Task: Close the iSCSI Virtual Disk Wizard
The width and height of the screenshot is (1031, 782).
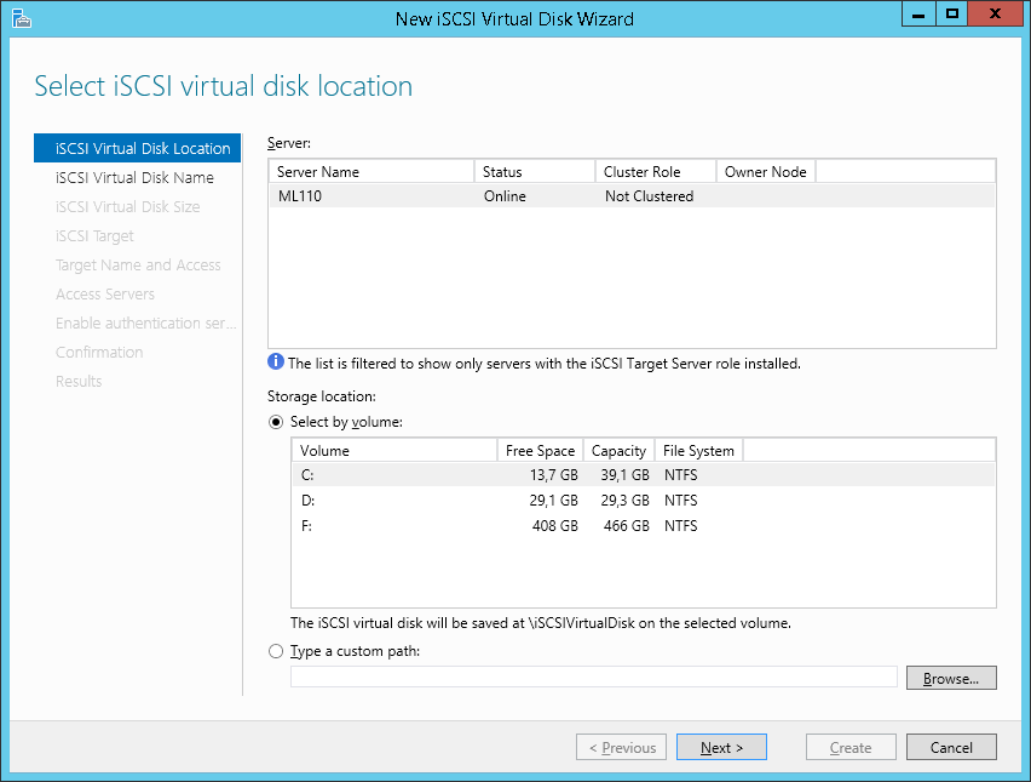Action: [994, 16]
